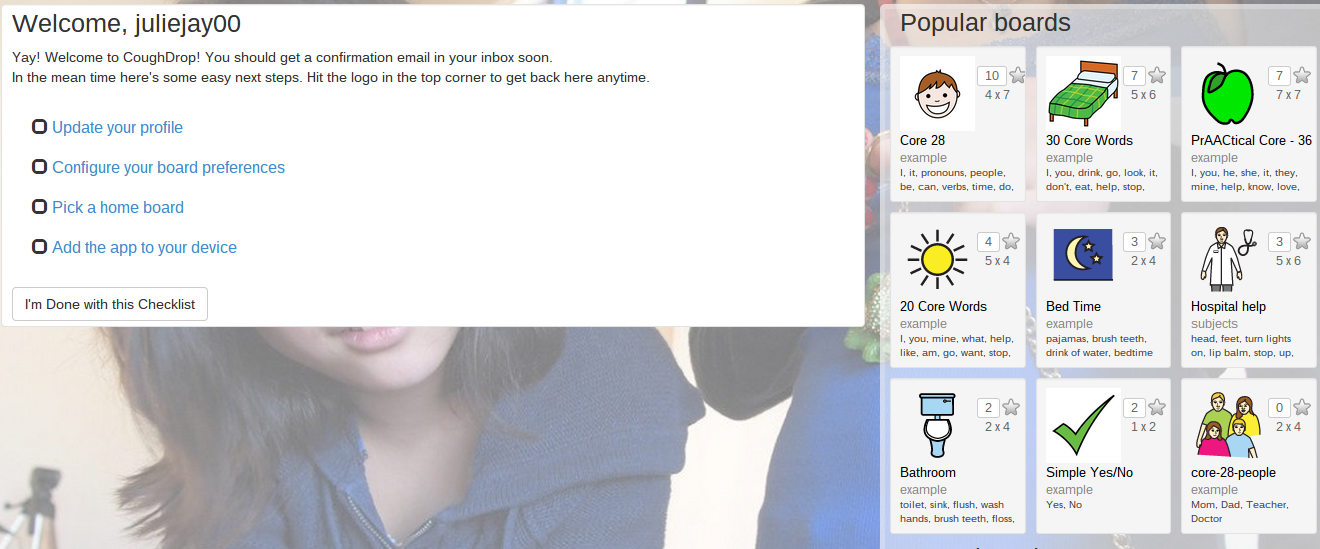This screenshot has width=1320, height=549.
Task: Open the Bed Time moon icon
Action: click(x=1083, y=259)
